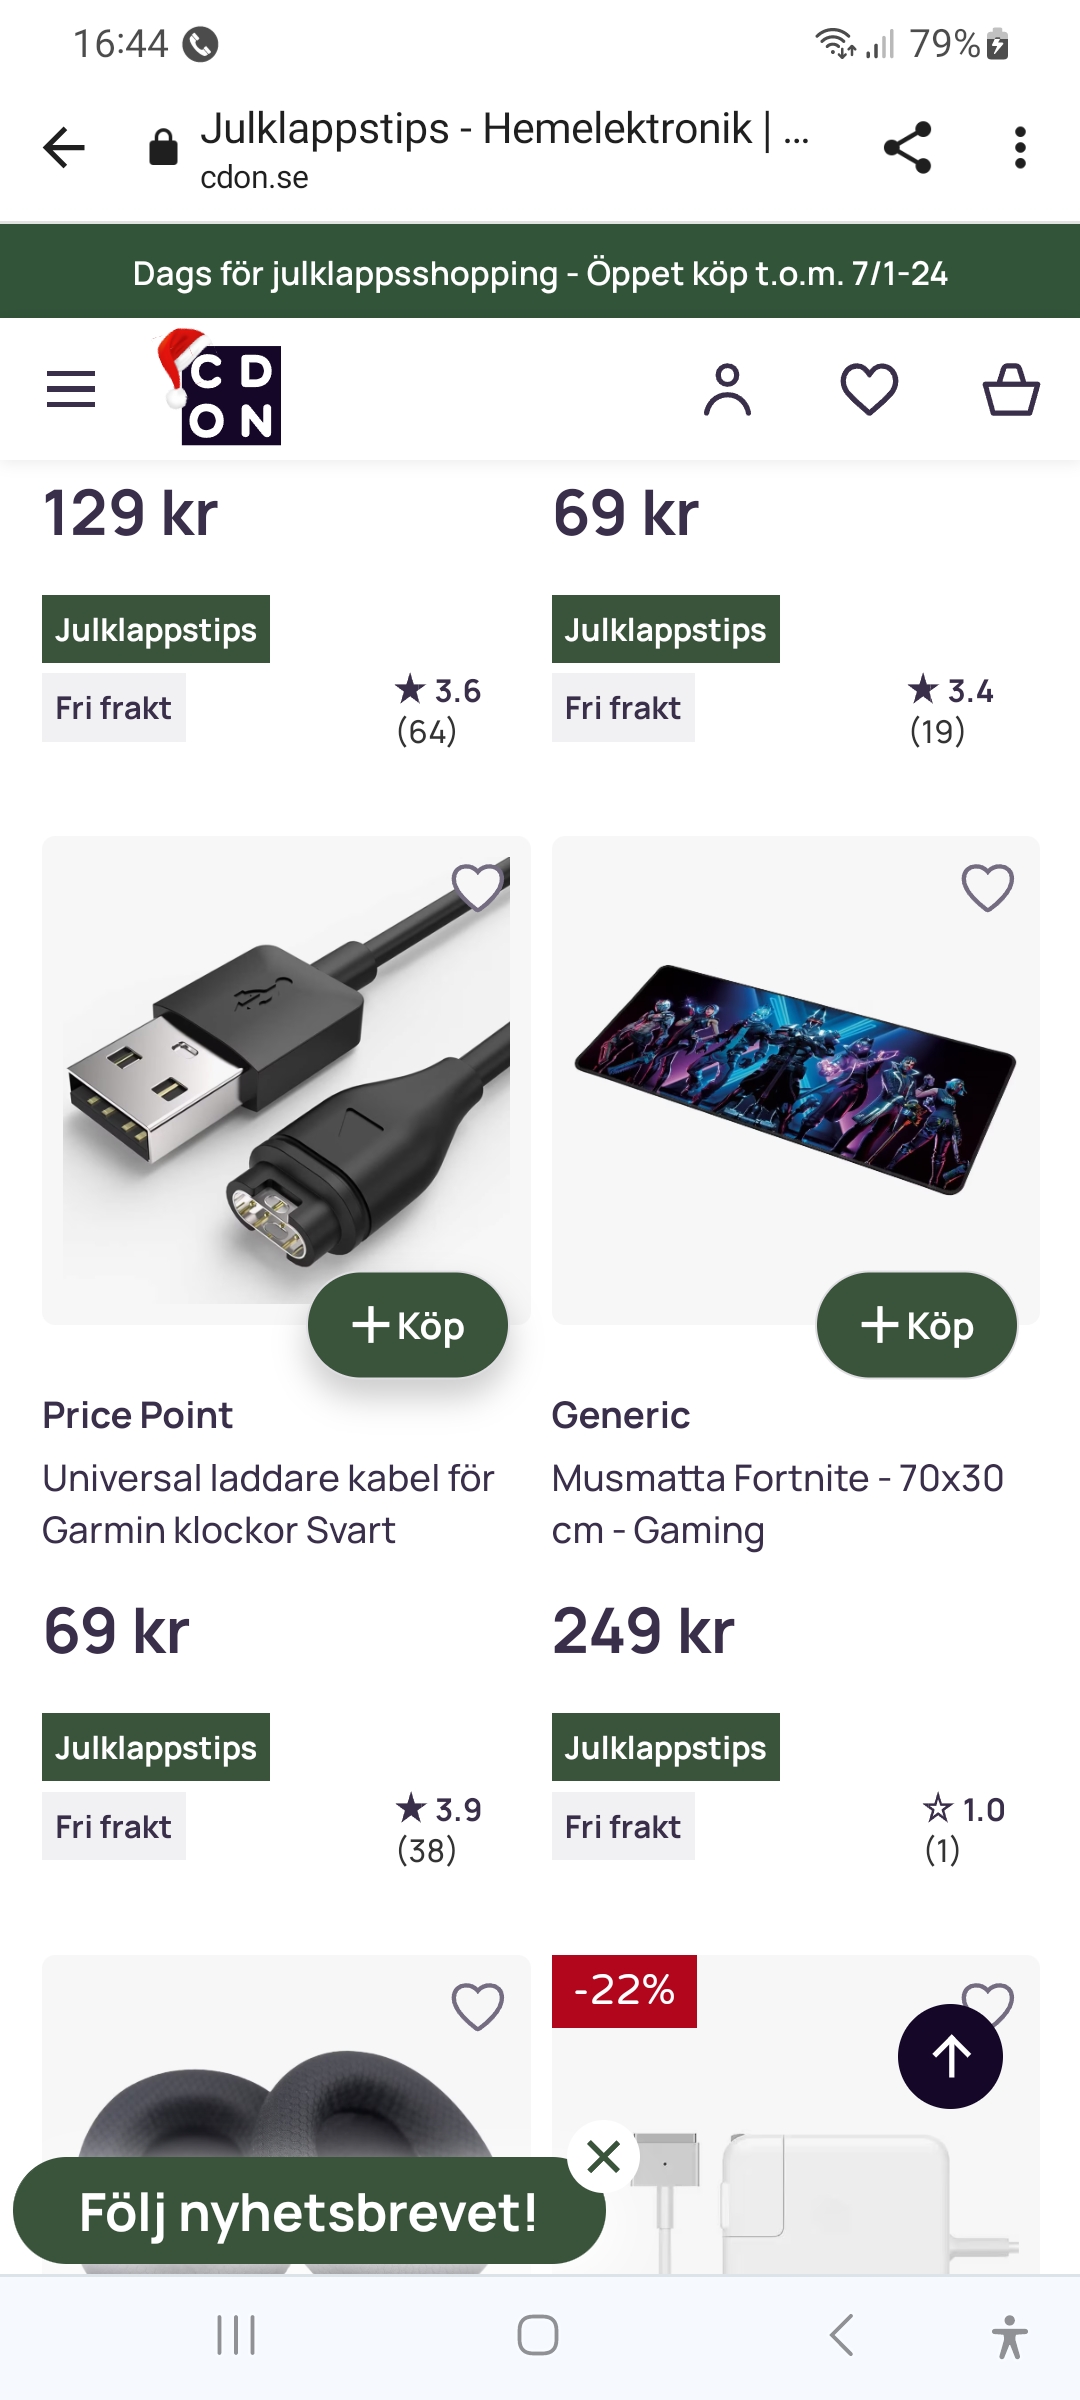Open Universal laddare kabel product title
This screenshot has height=2400, width=1080.
(x=268, y=1504)
